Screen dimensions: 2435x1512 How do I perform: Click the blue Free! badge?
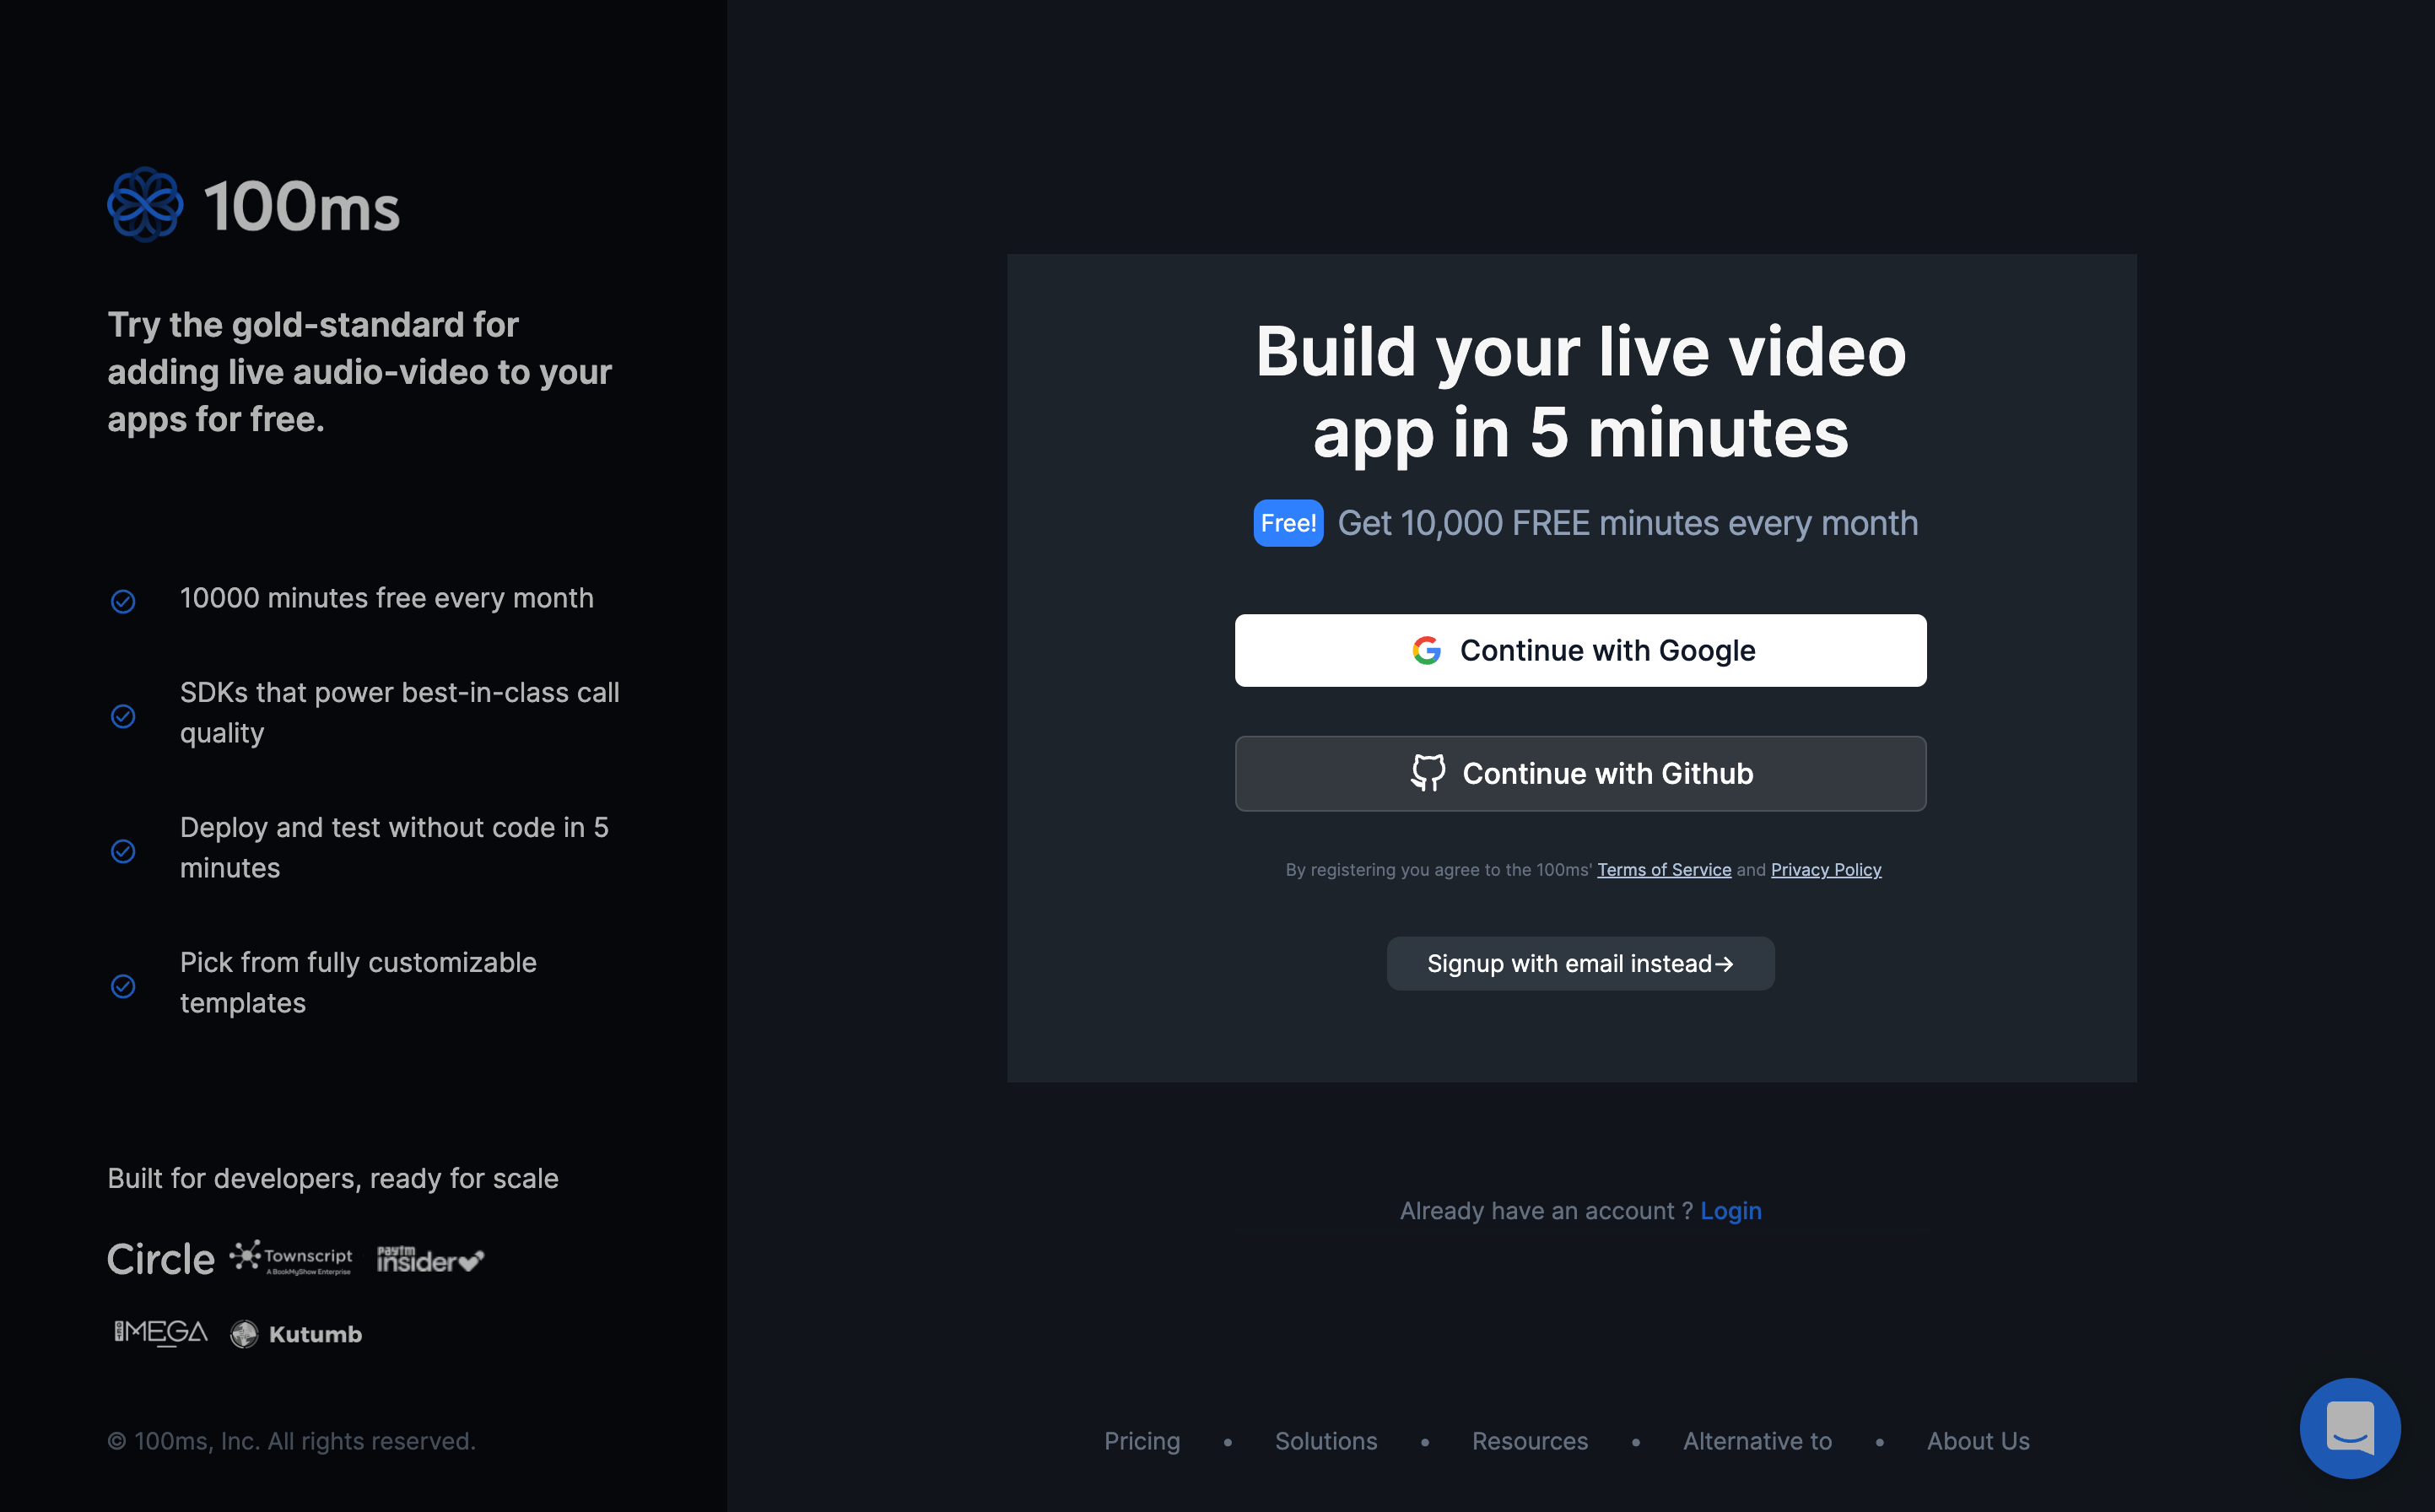(1288, 523)
